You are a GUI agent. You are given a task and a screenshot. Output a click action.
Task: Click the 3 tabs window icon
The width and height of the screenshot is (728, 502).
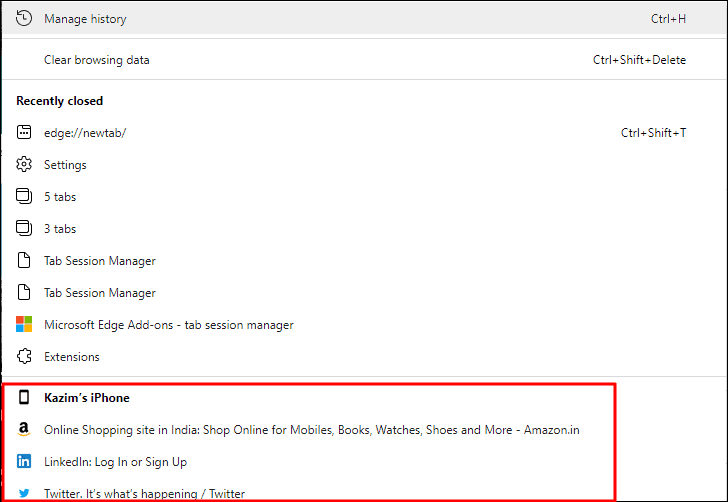(24, 228)
